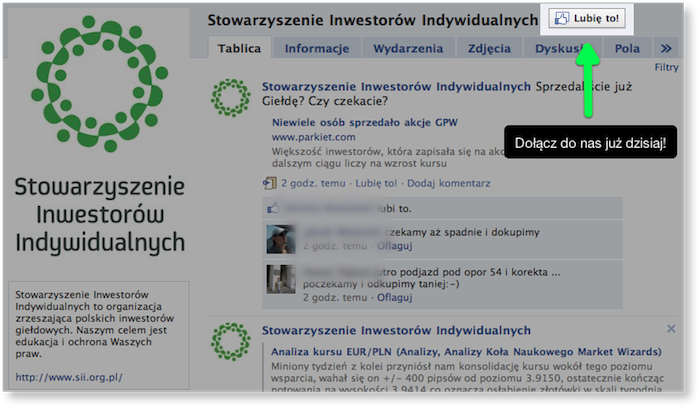This screenshot has width=699, height=407.
Task: Open article Niewiele osób sprzedało akcje GPW
Action: tap(365, 123)
